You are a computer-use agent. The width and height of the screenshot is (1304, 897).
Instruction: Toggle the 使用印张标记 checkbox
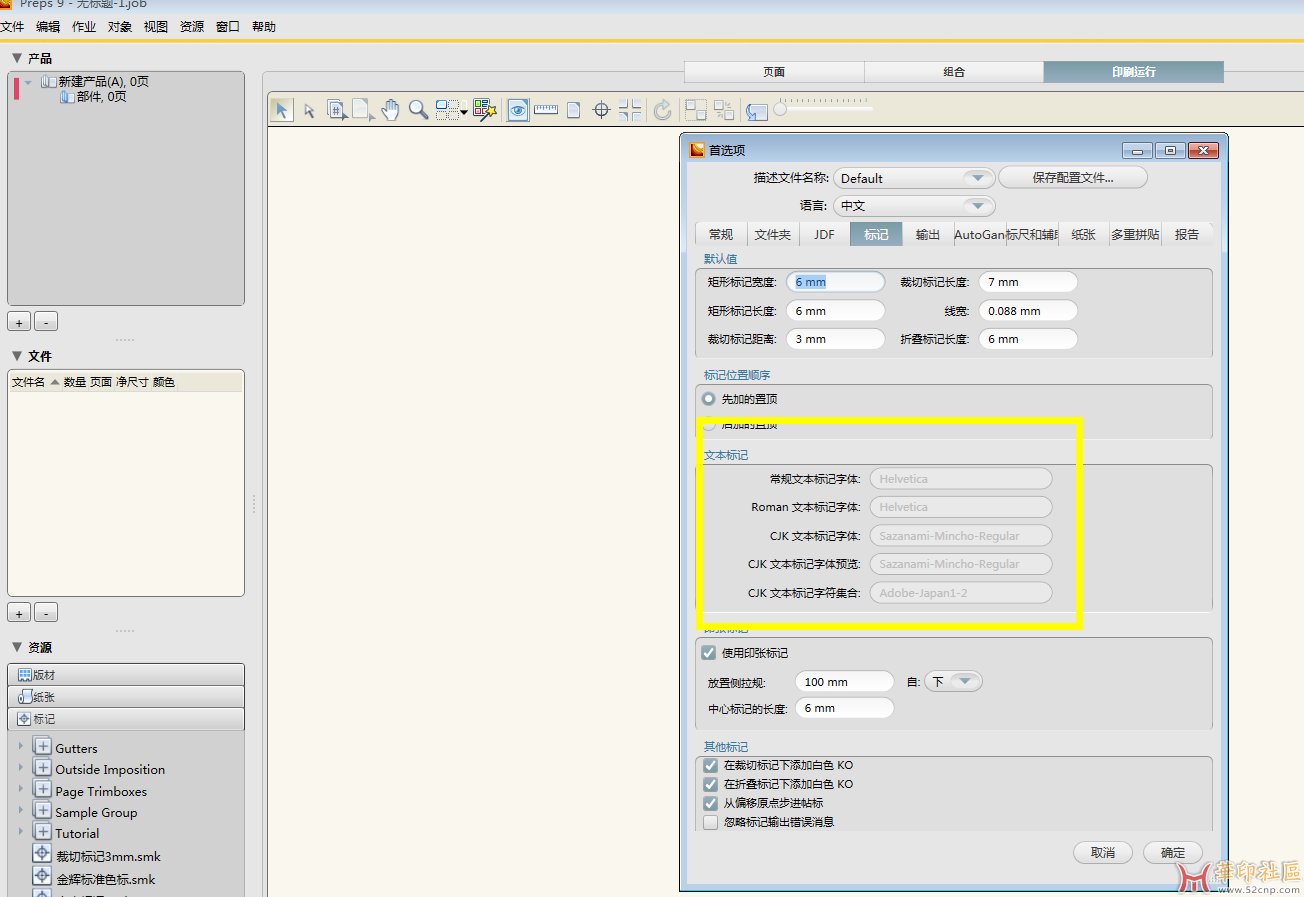[709, 653]
